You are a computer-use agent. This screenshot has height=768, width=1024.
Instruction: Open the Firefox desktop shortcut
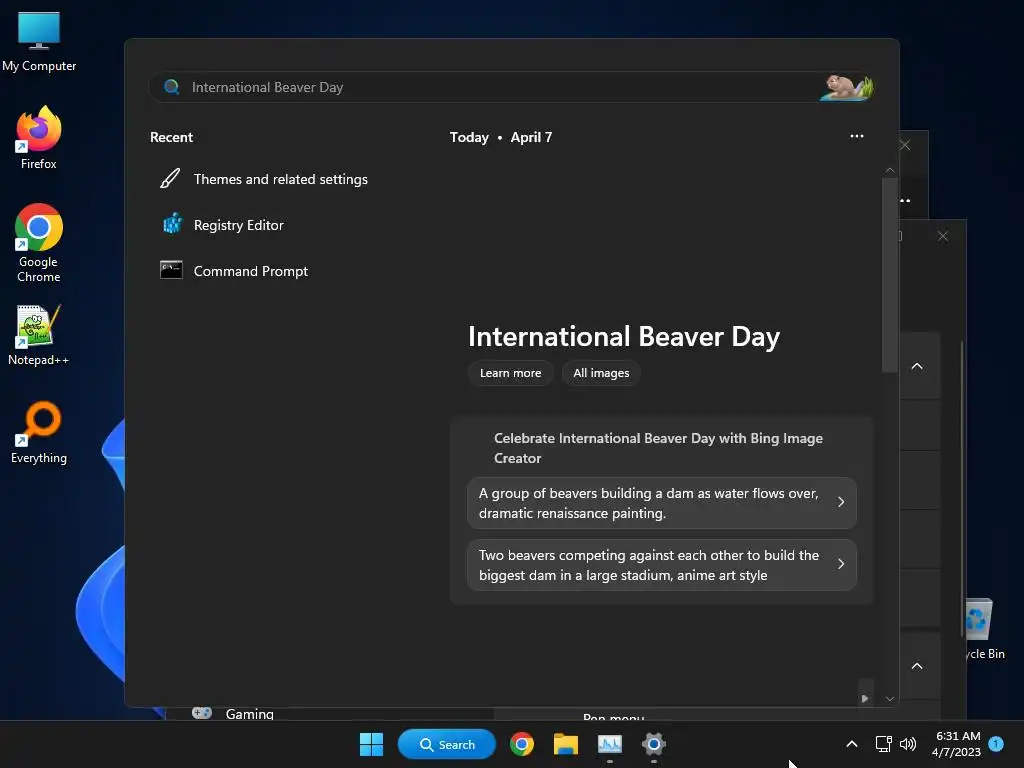pyautogui.click(x=39, y=138)
